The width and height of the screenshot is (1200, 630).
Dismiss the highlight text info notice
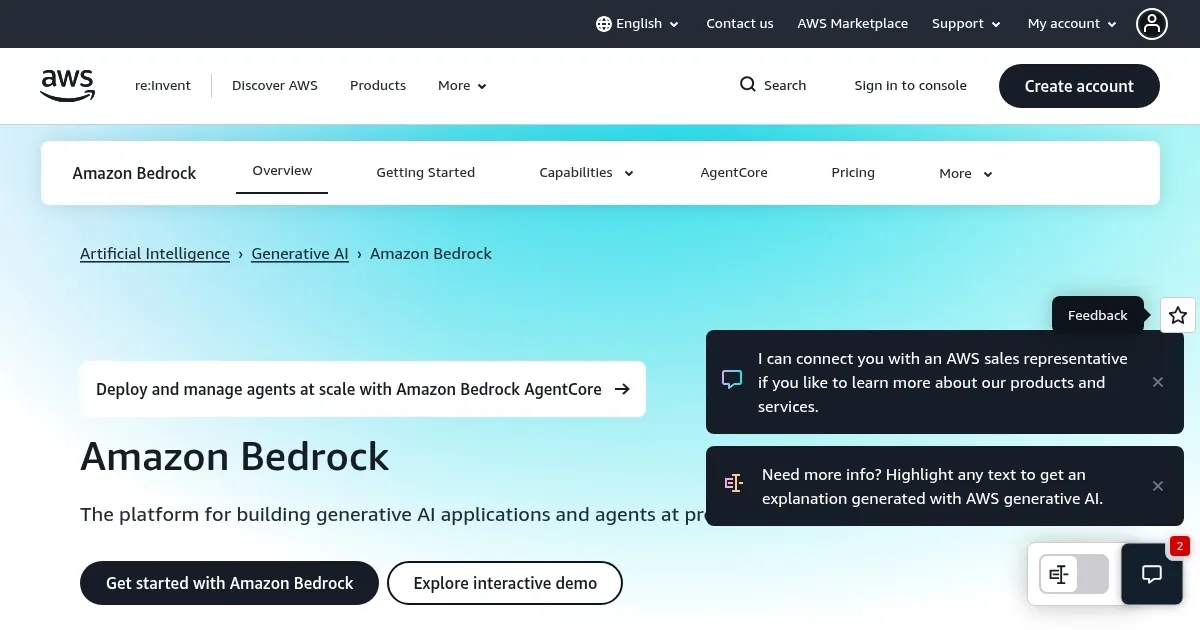point(1158,486)
